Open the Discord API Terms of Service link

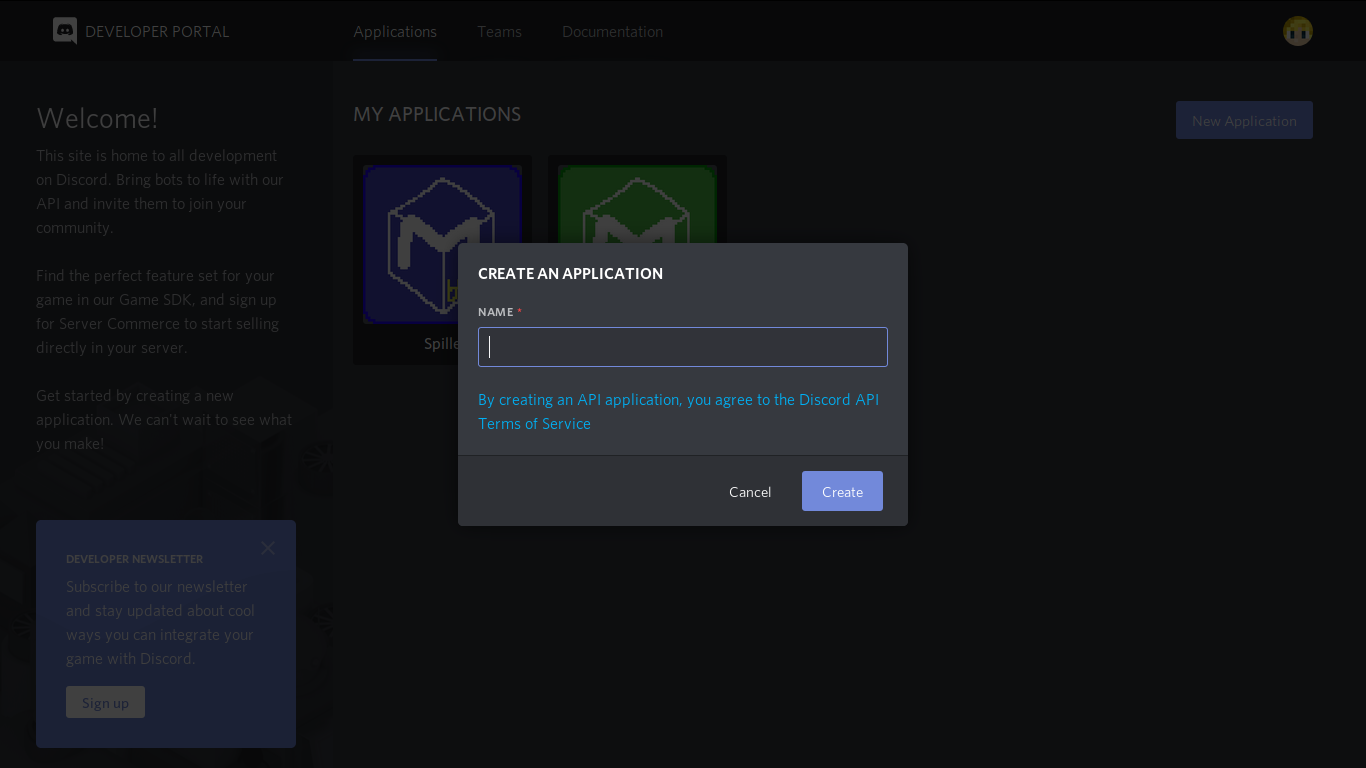point(678,411)
